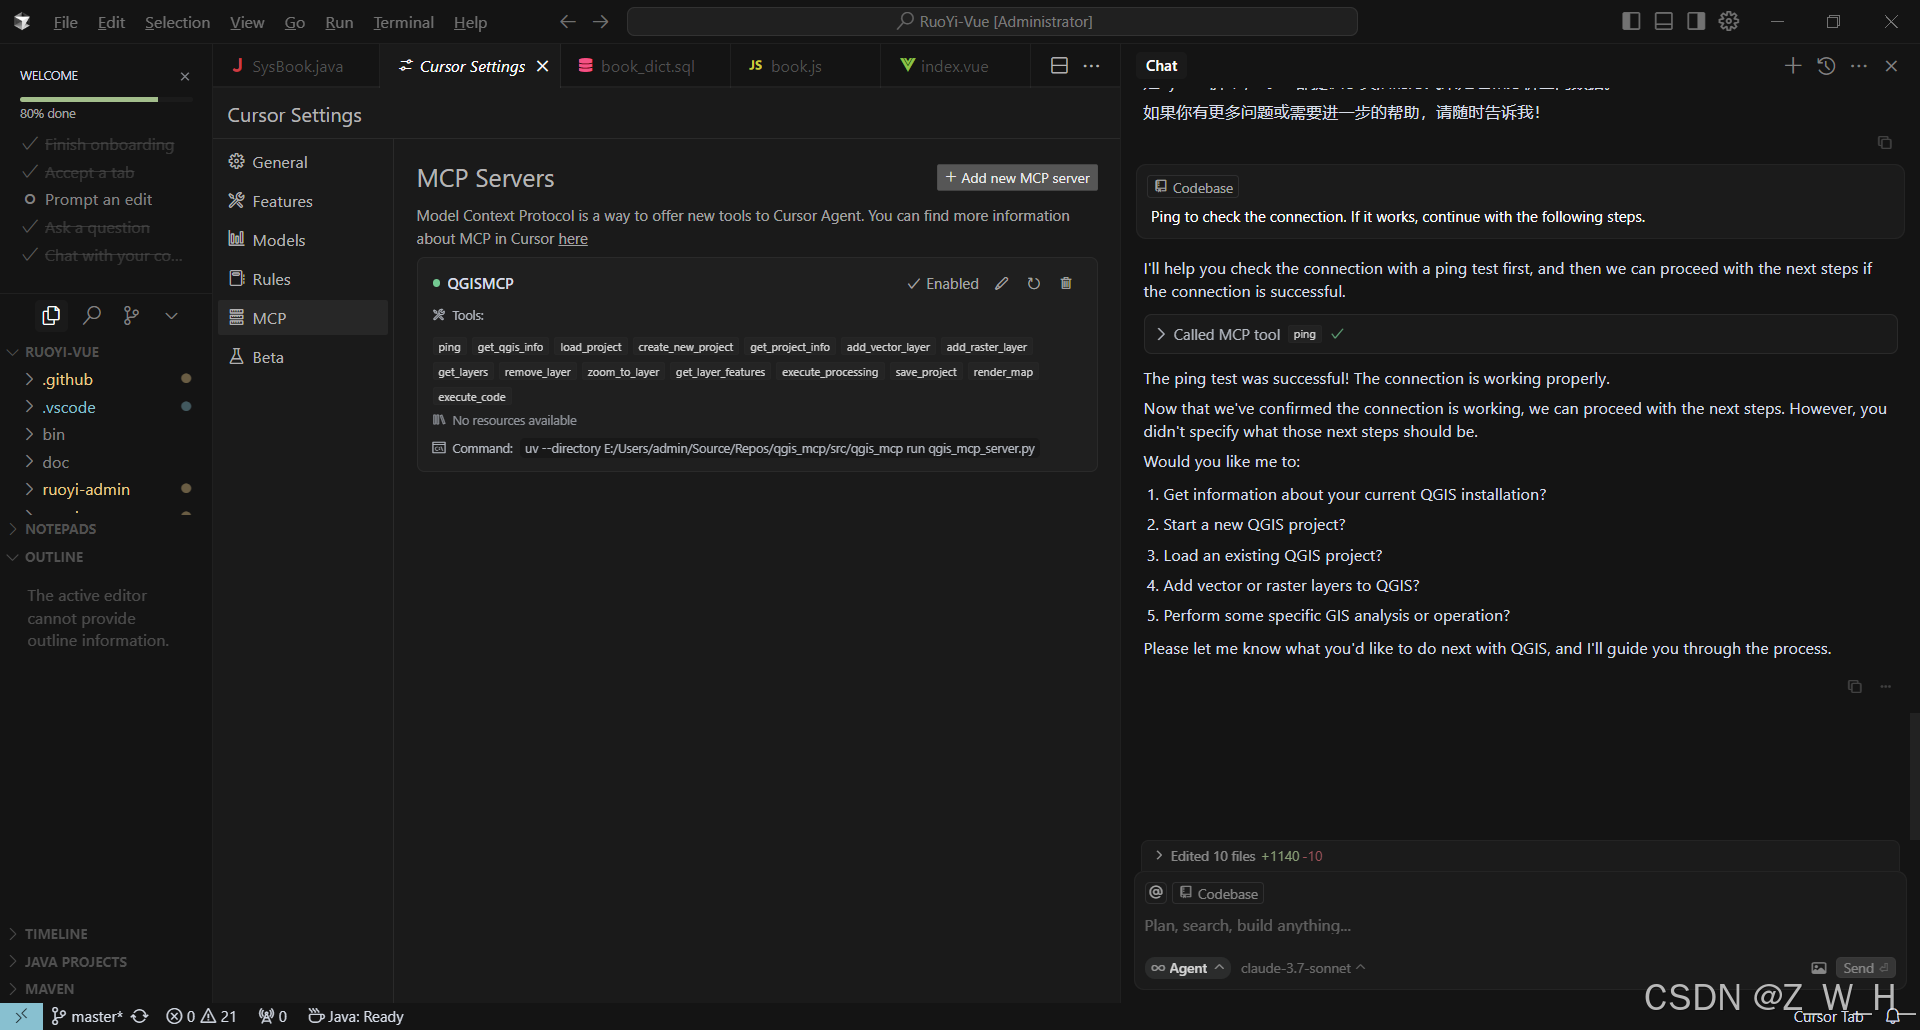Add context with the @ button
The width and height of the screenshot is (1920, 1030).
pyautogui.click(x=1156, y=892)
